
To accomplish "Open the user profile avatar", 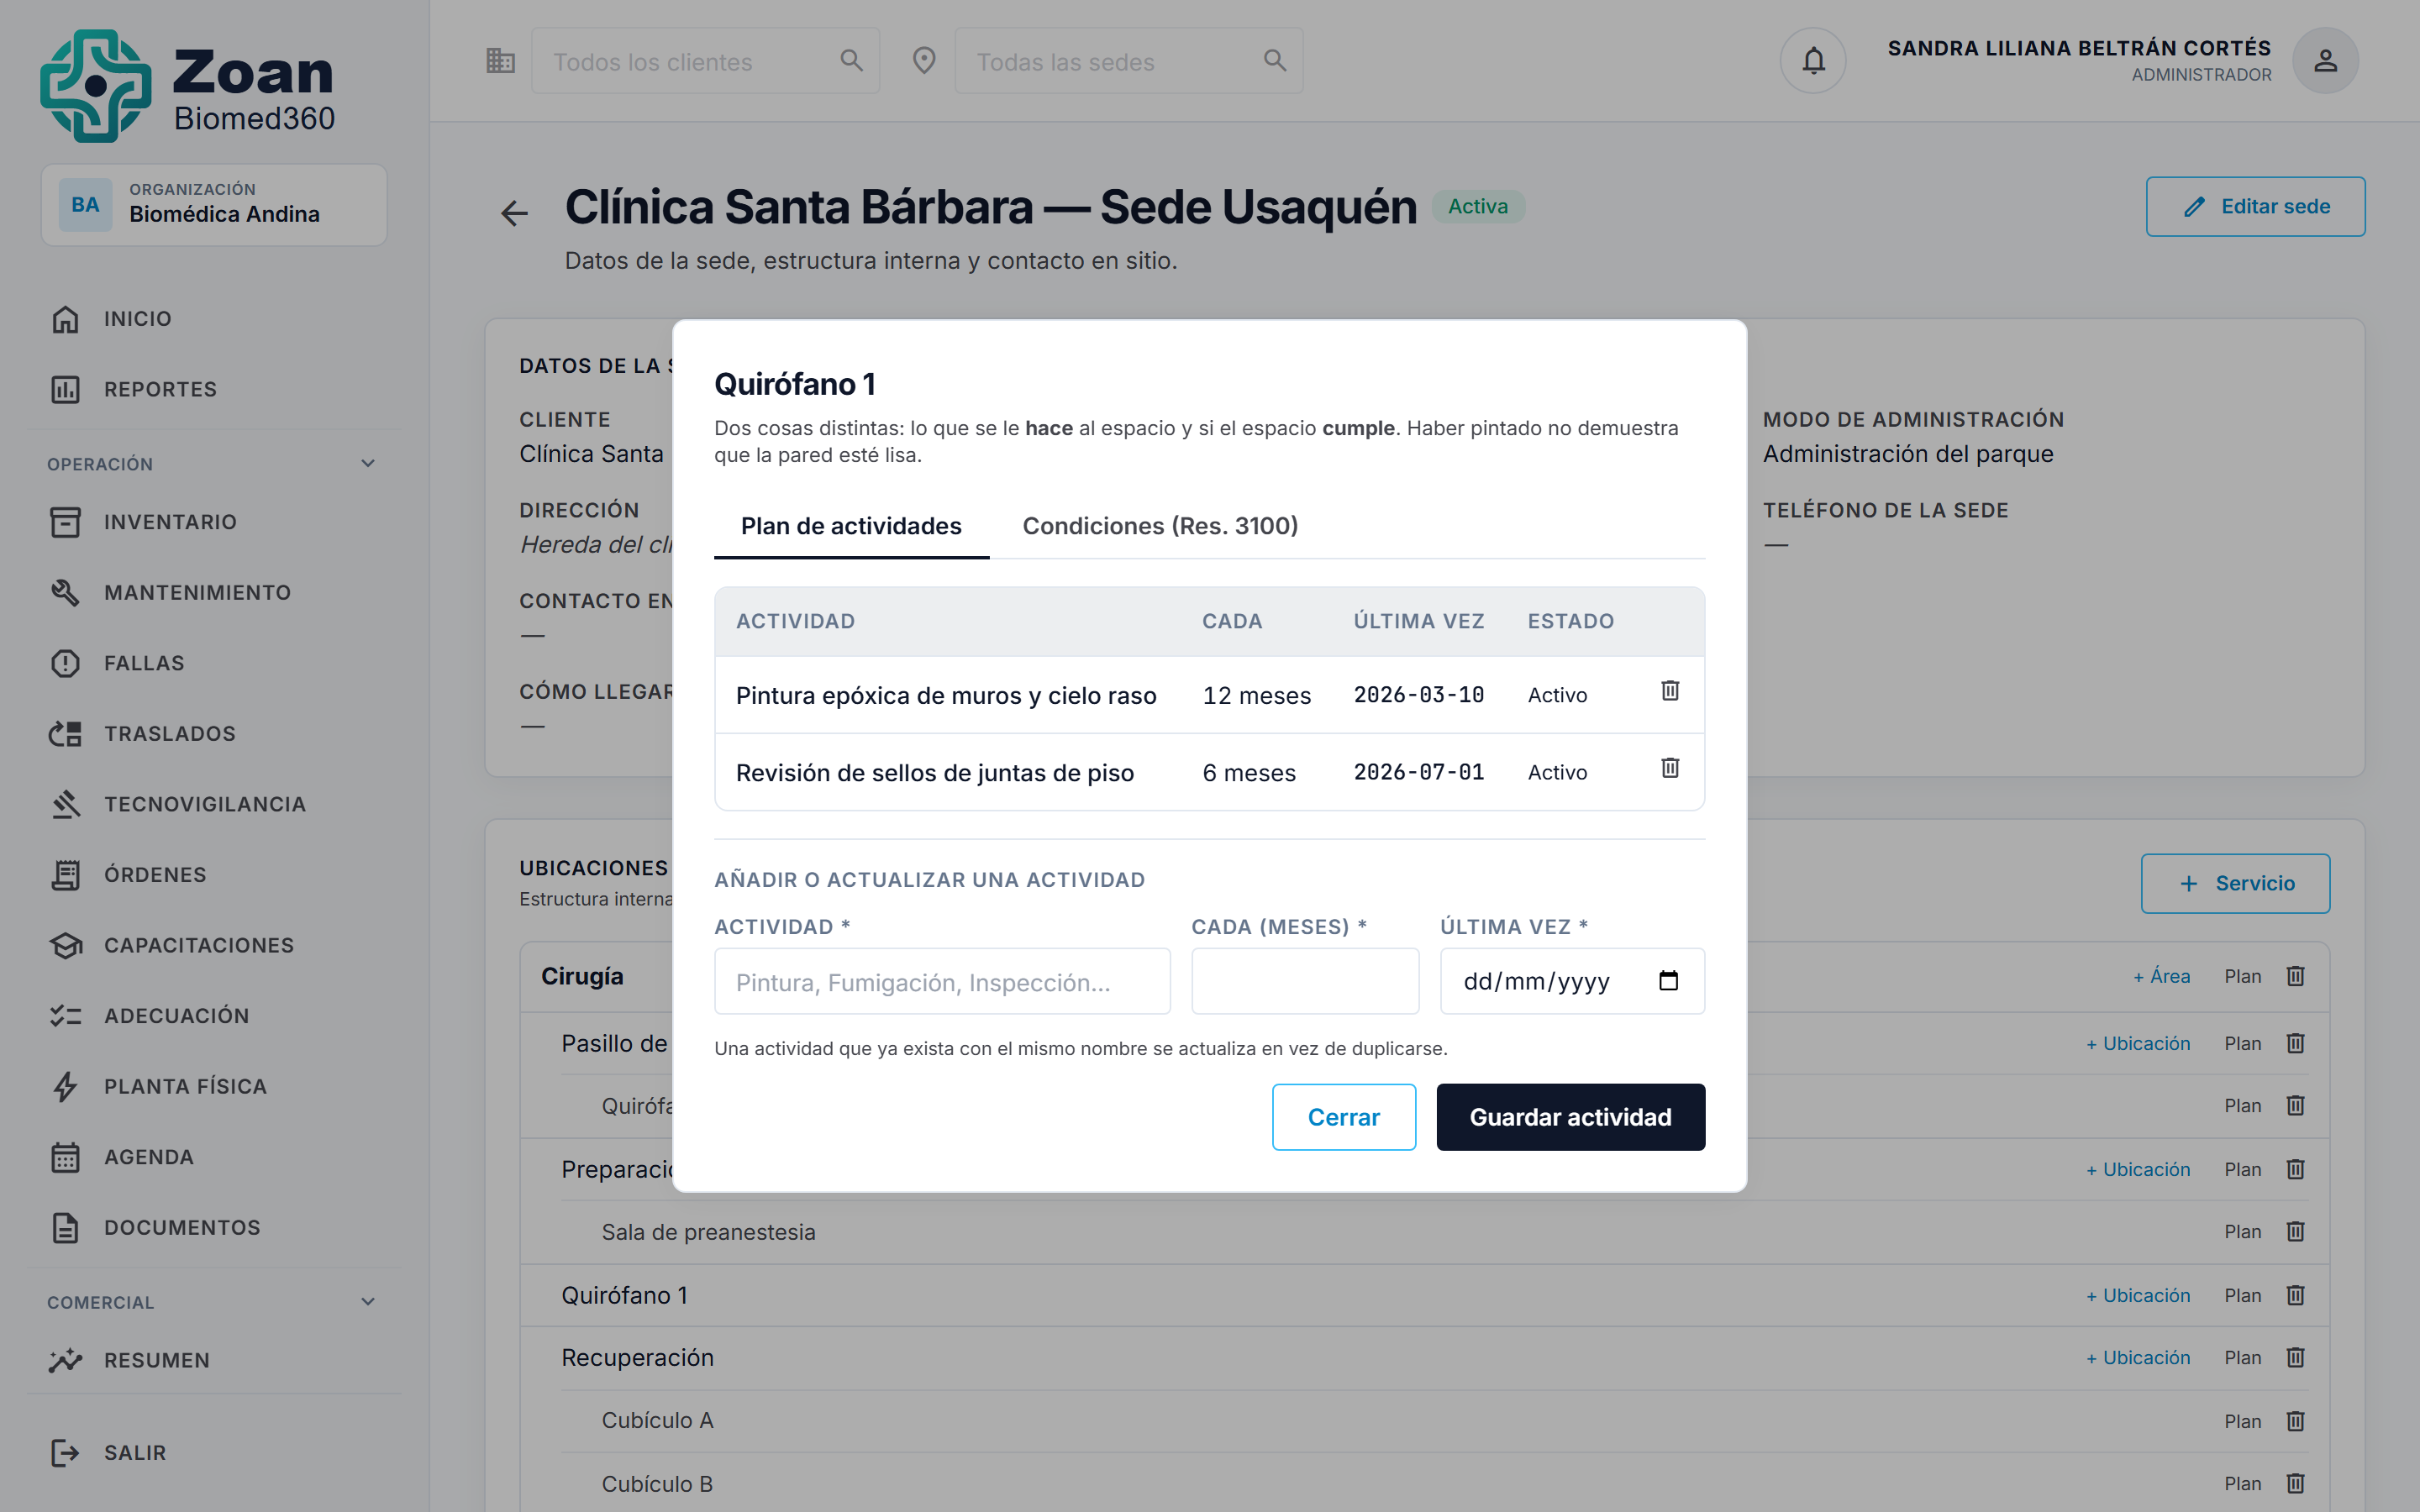I will (2325, 61).
